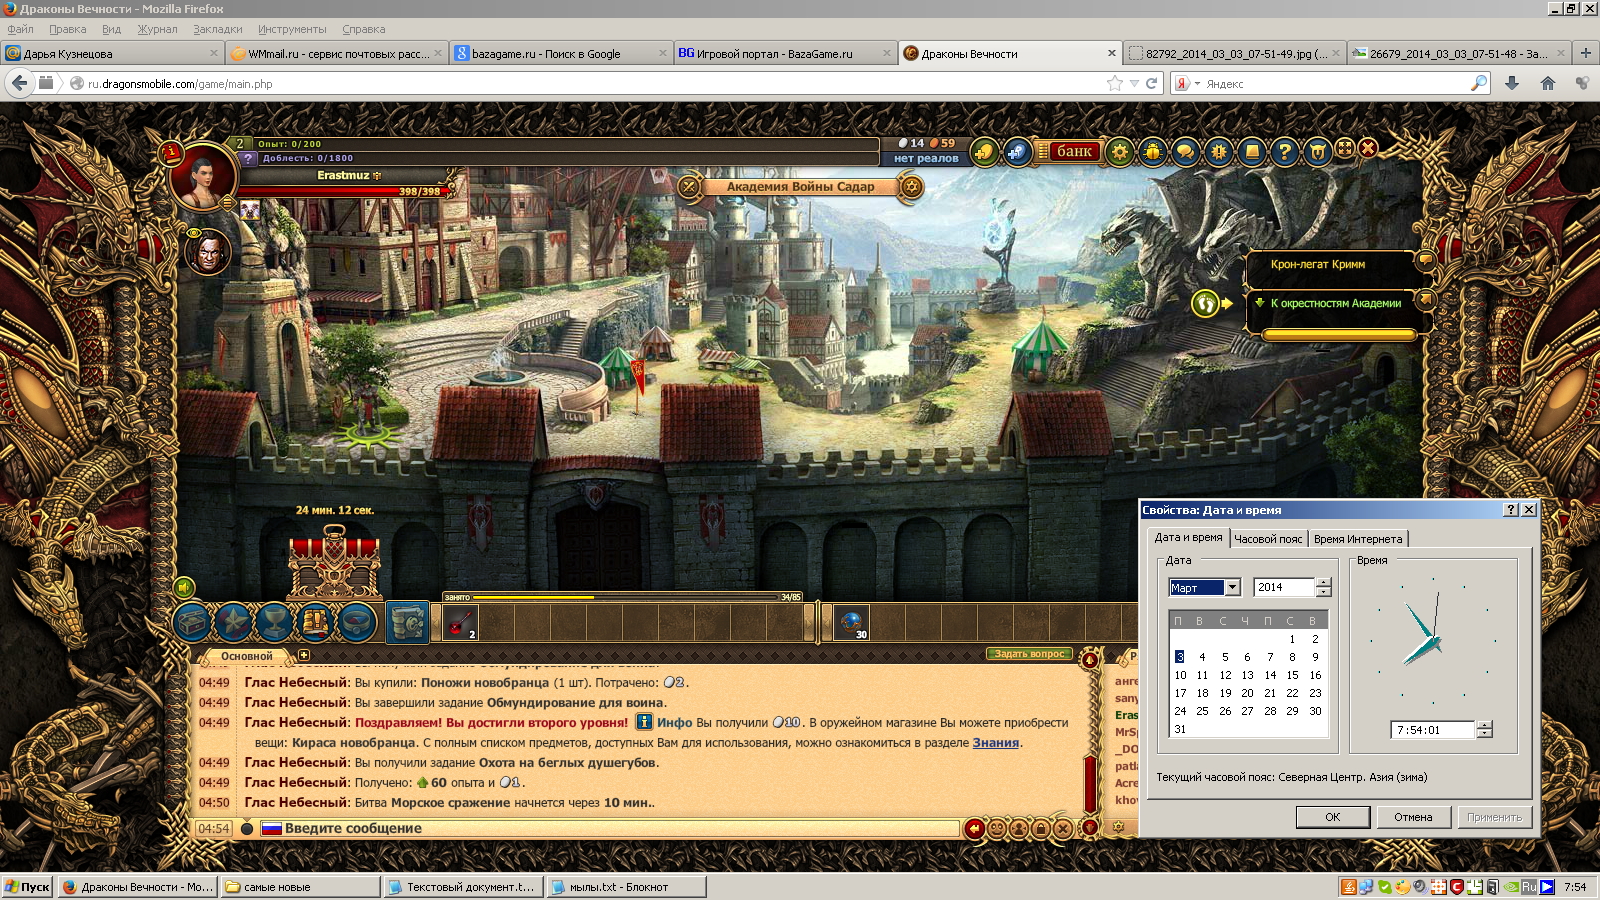The width and height of the screenshot is (1600, 900).
Task: Toggle the chat status black dot
Action: pyautogui.click(x=247, y=828)
